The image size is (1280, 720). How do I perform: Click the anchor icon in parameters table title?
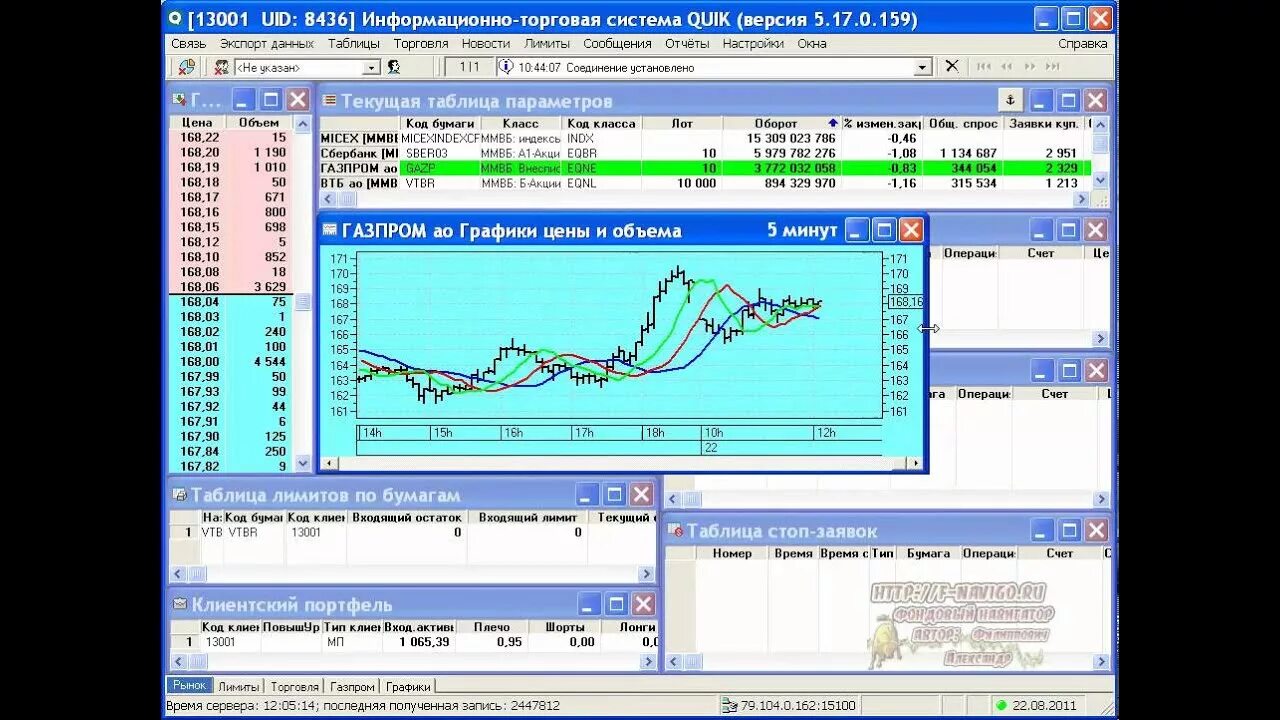coord(1010,100)
